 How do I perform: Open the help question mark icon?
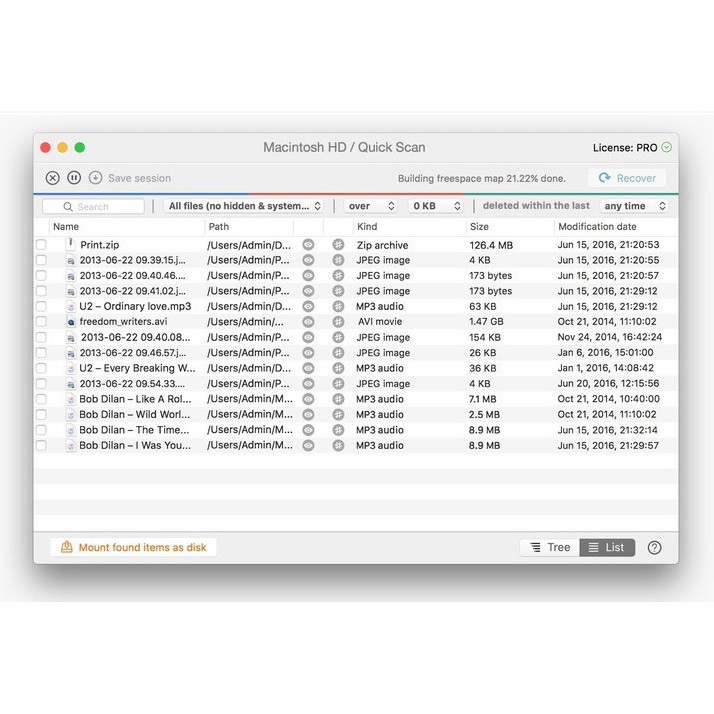tap(654, 547)
